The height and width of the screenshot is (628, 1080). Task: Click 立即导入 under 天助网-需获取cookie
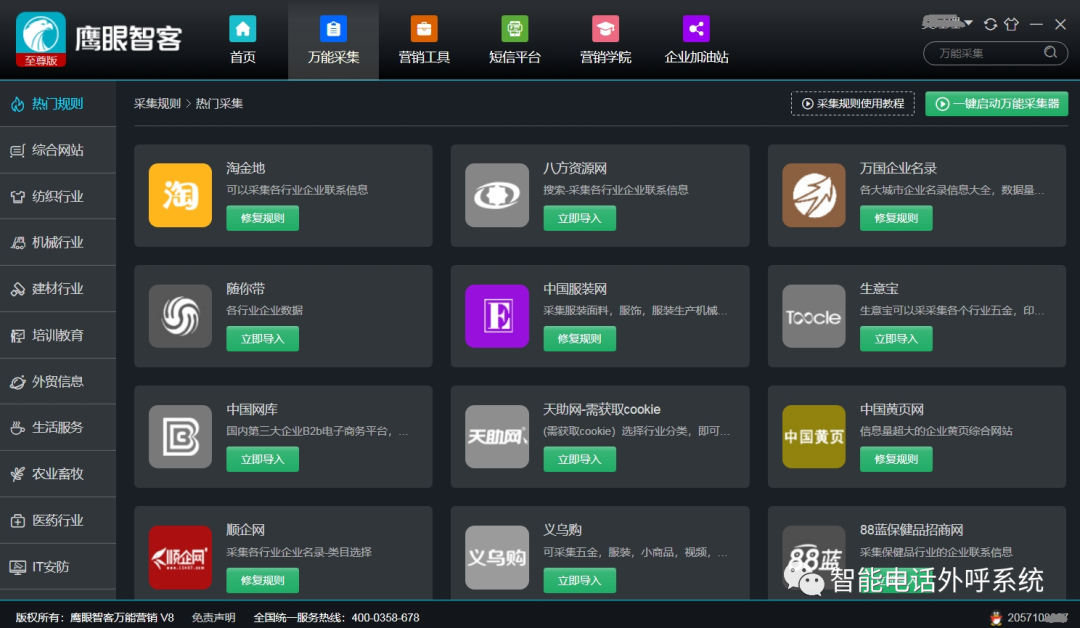pyautogui.click(x=579, y=459)
